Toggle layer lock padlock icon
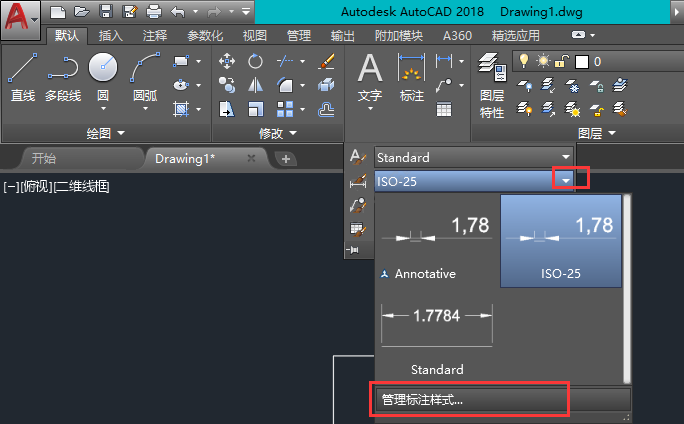 (562, 62)
